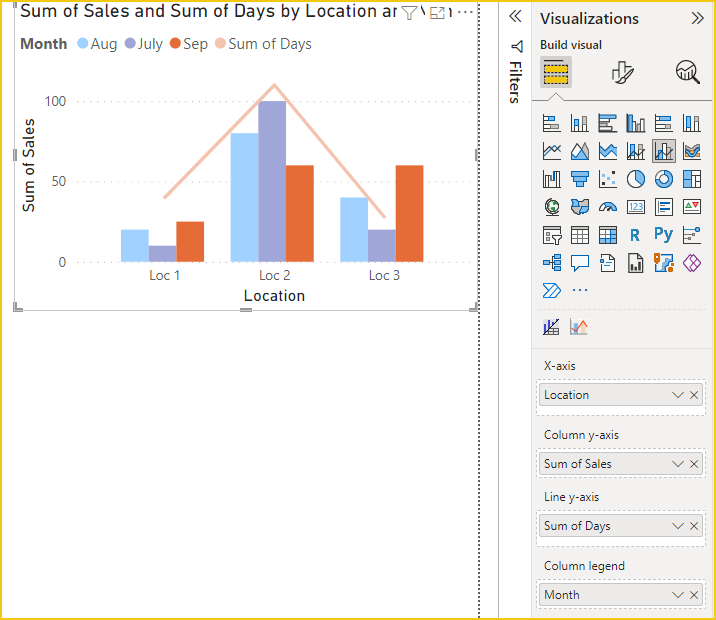This screenshot has height=620, width=716.
Task: Select the Q&A speech bubble visual
Action: pyautogui.click(x=579, y=263)
